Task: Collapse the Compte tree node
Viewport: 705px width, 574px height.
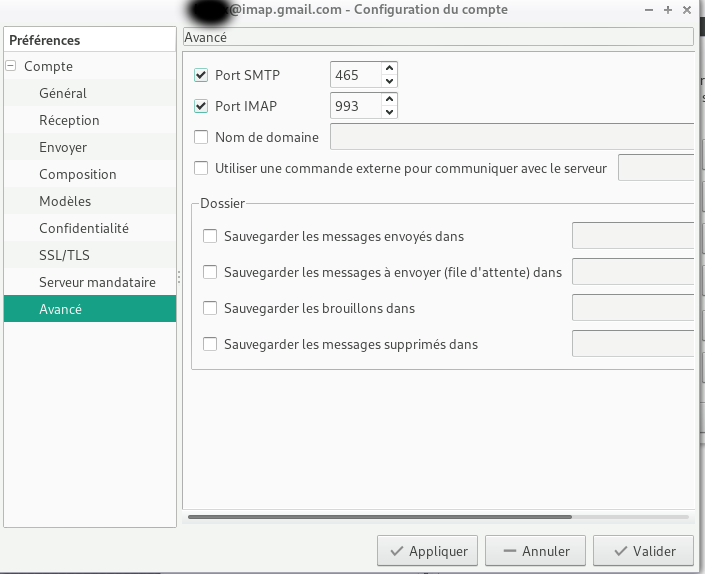Action: (11, 66)
